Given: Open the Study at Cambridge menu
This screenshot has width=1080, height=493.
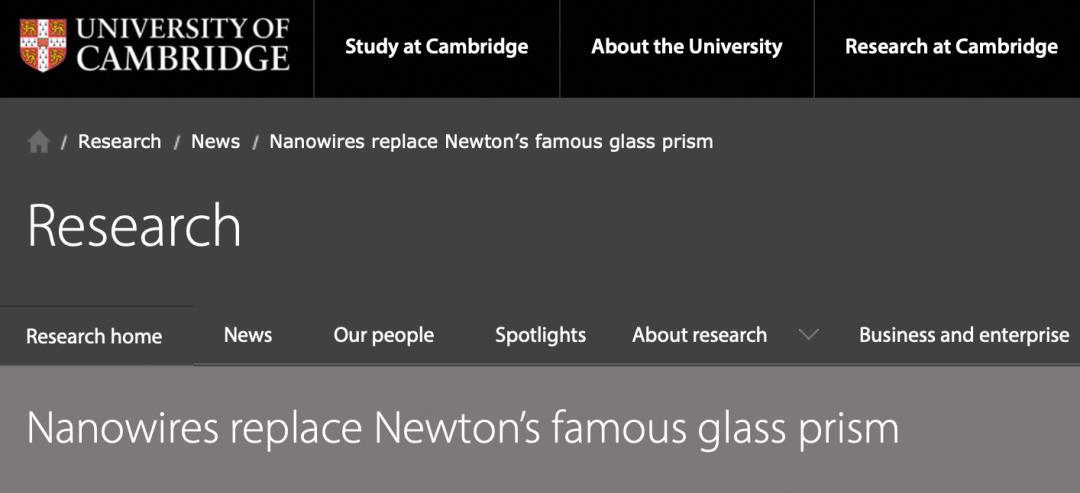Looking at the screenshot, I should (x=436, y=47).
